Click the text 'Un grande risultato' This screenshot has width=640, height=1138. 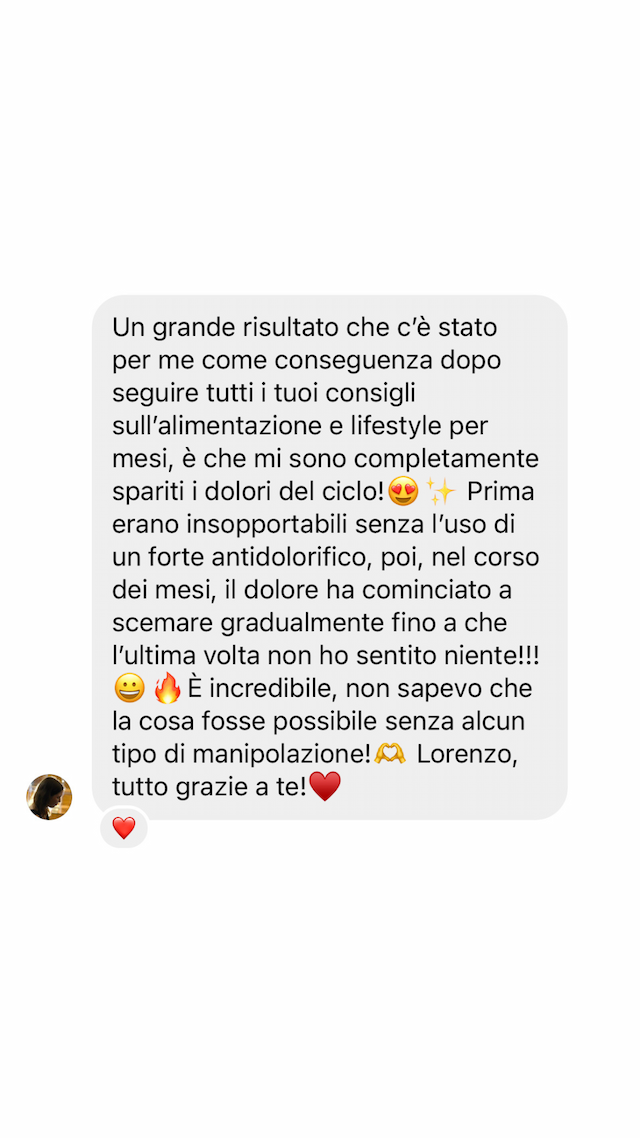click(226, 328)
